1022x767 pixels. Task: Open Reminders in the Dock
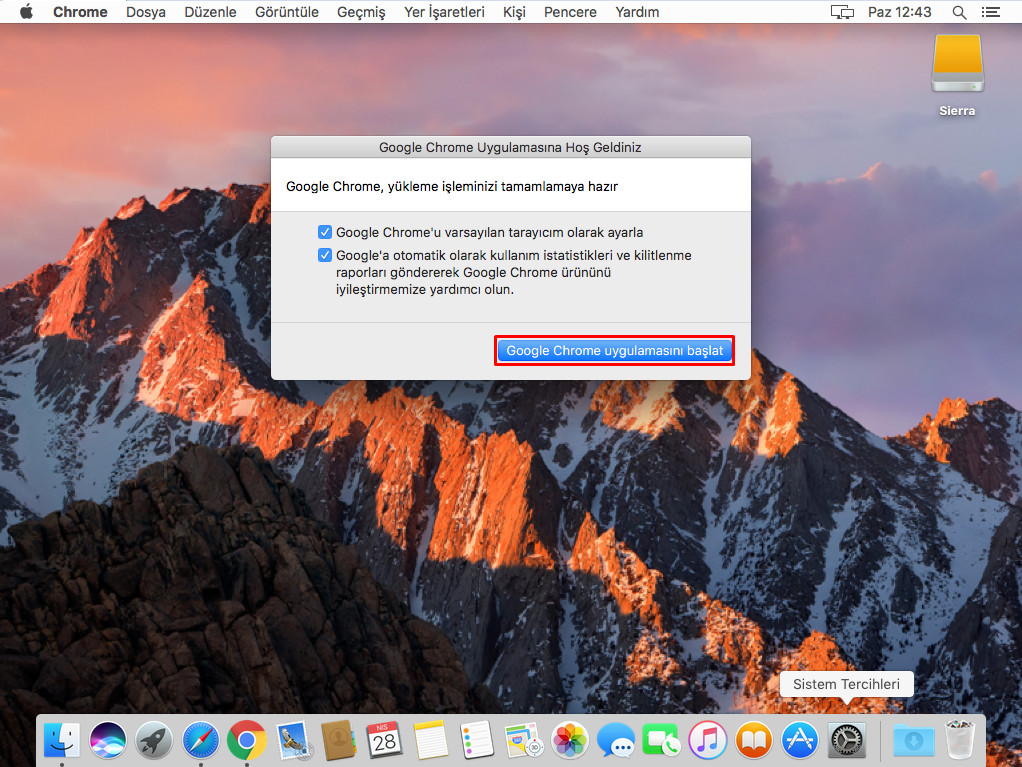pos(476,740)
